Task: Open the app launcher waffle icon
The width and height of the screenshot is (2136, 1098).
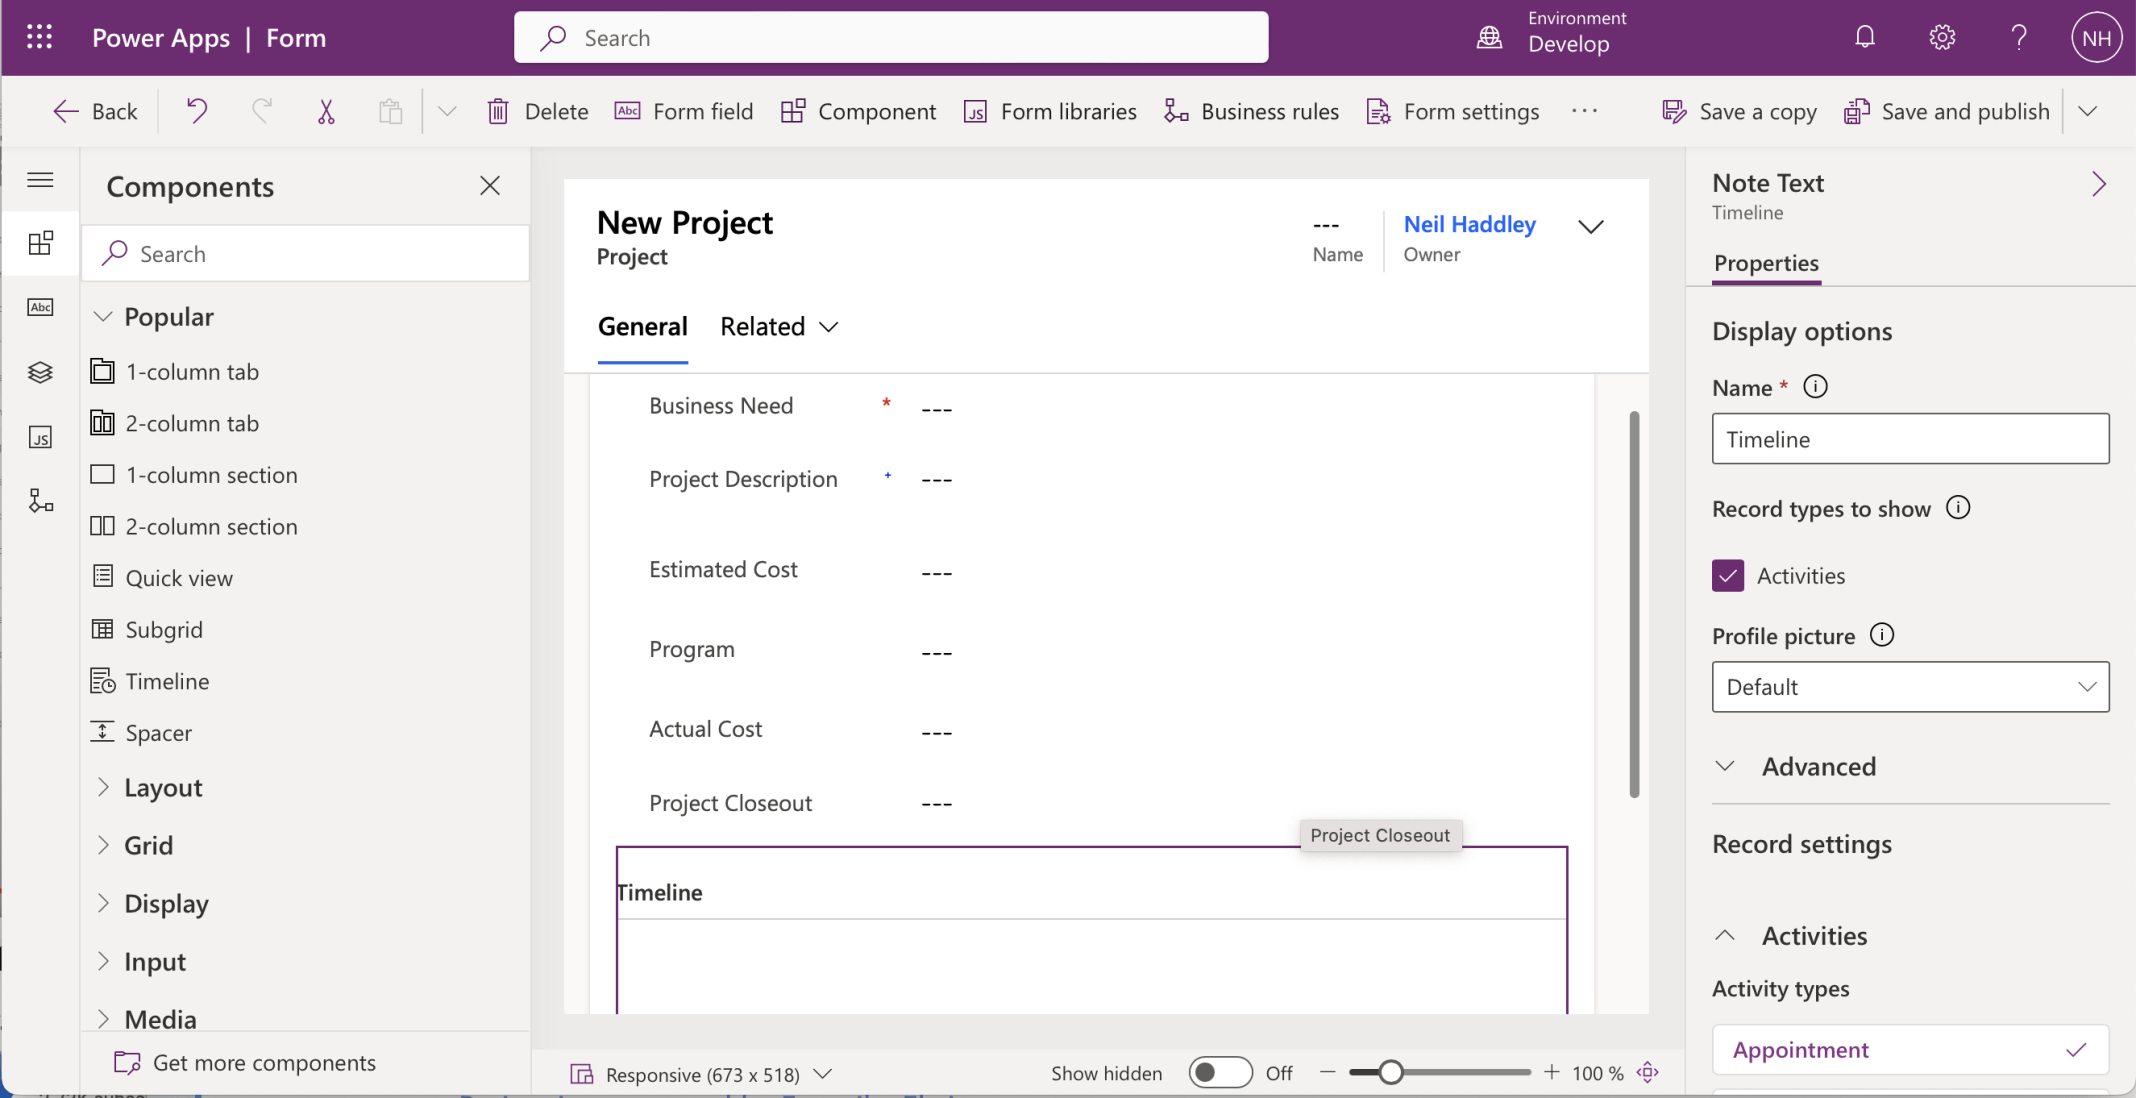Action: [x=39, y=38]
